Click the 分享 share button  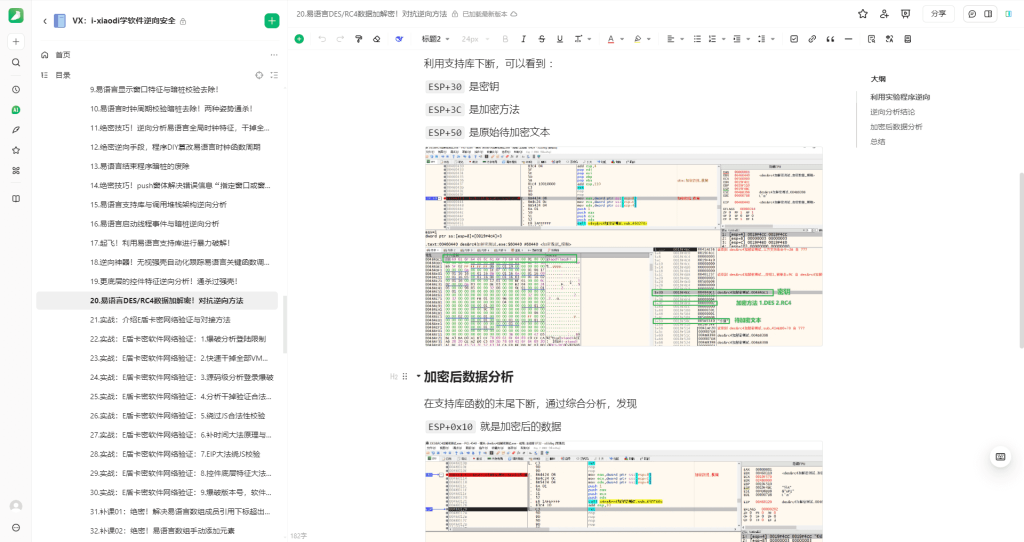(937, 14)
